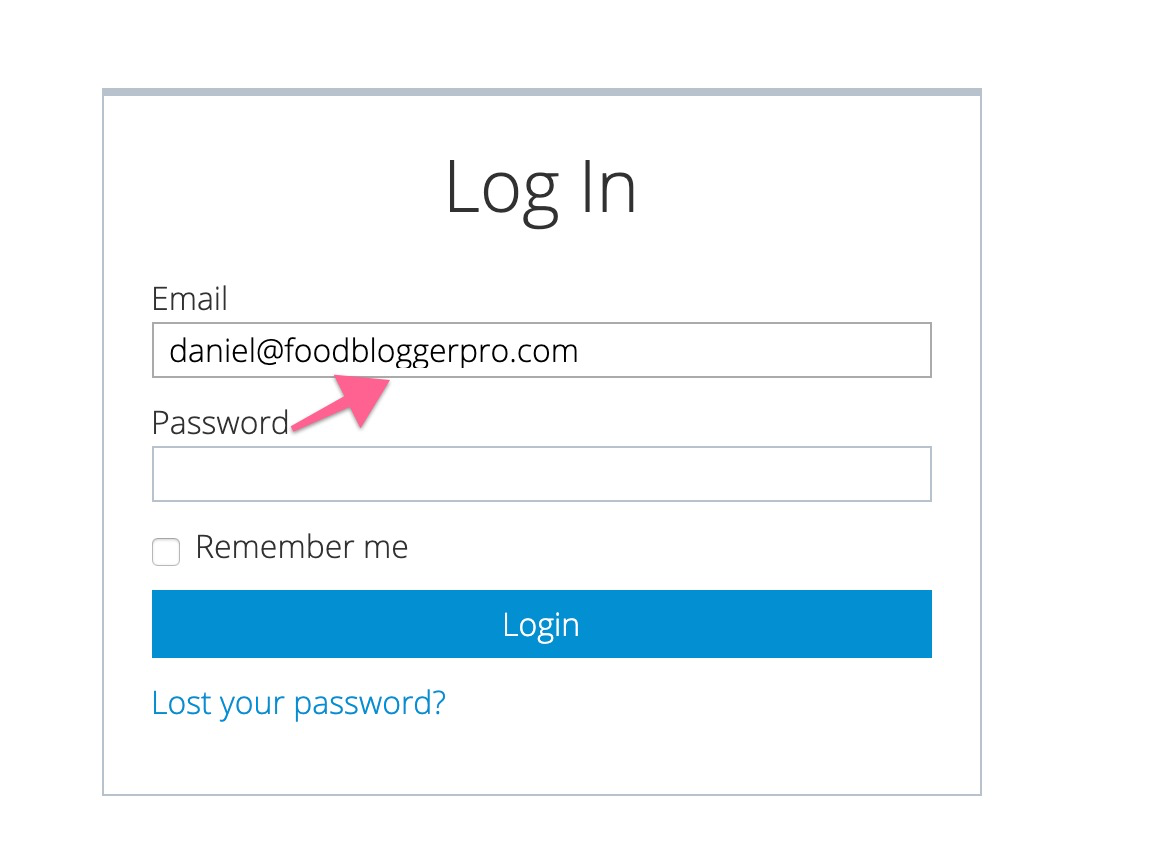Open the 'Lost your password?' link
The height and width of the screenshot is (866, 1168).
299,704
